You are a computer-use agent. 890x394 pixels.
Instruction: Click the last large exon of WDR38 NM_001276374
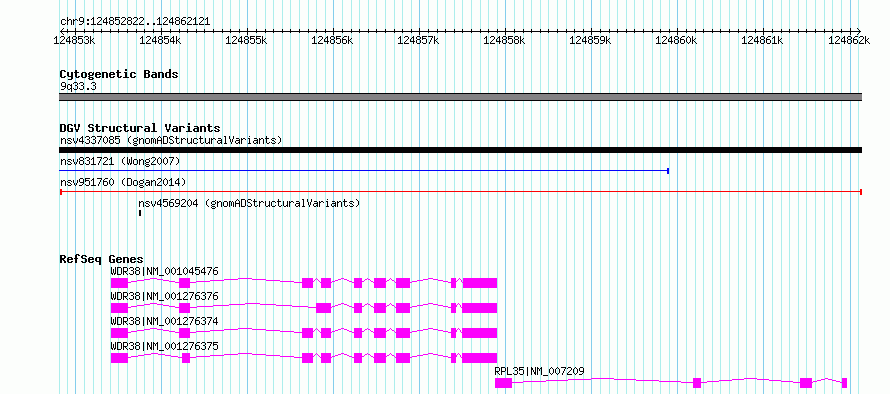[480, 333]
